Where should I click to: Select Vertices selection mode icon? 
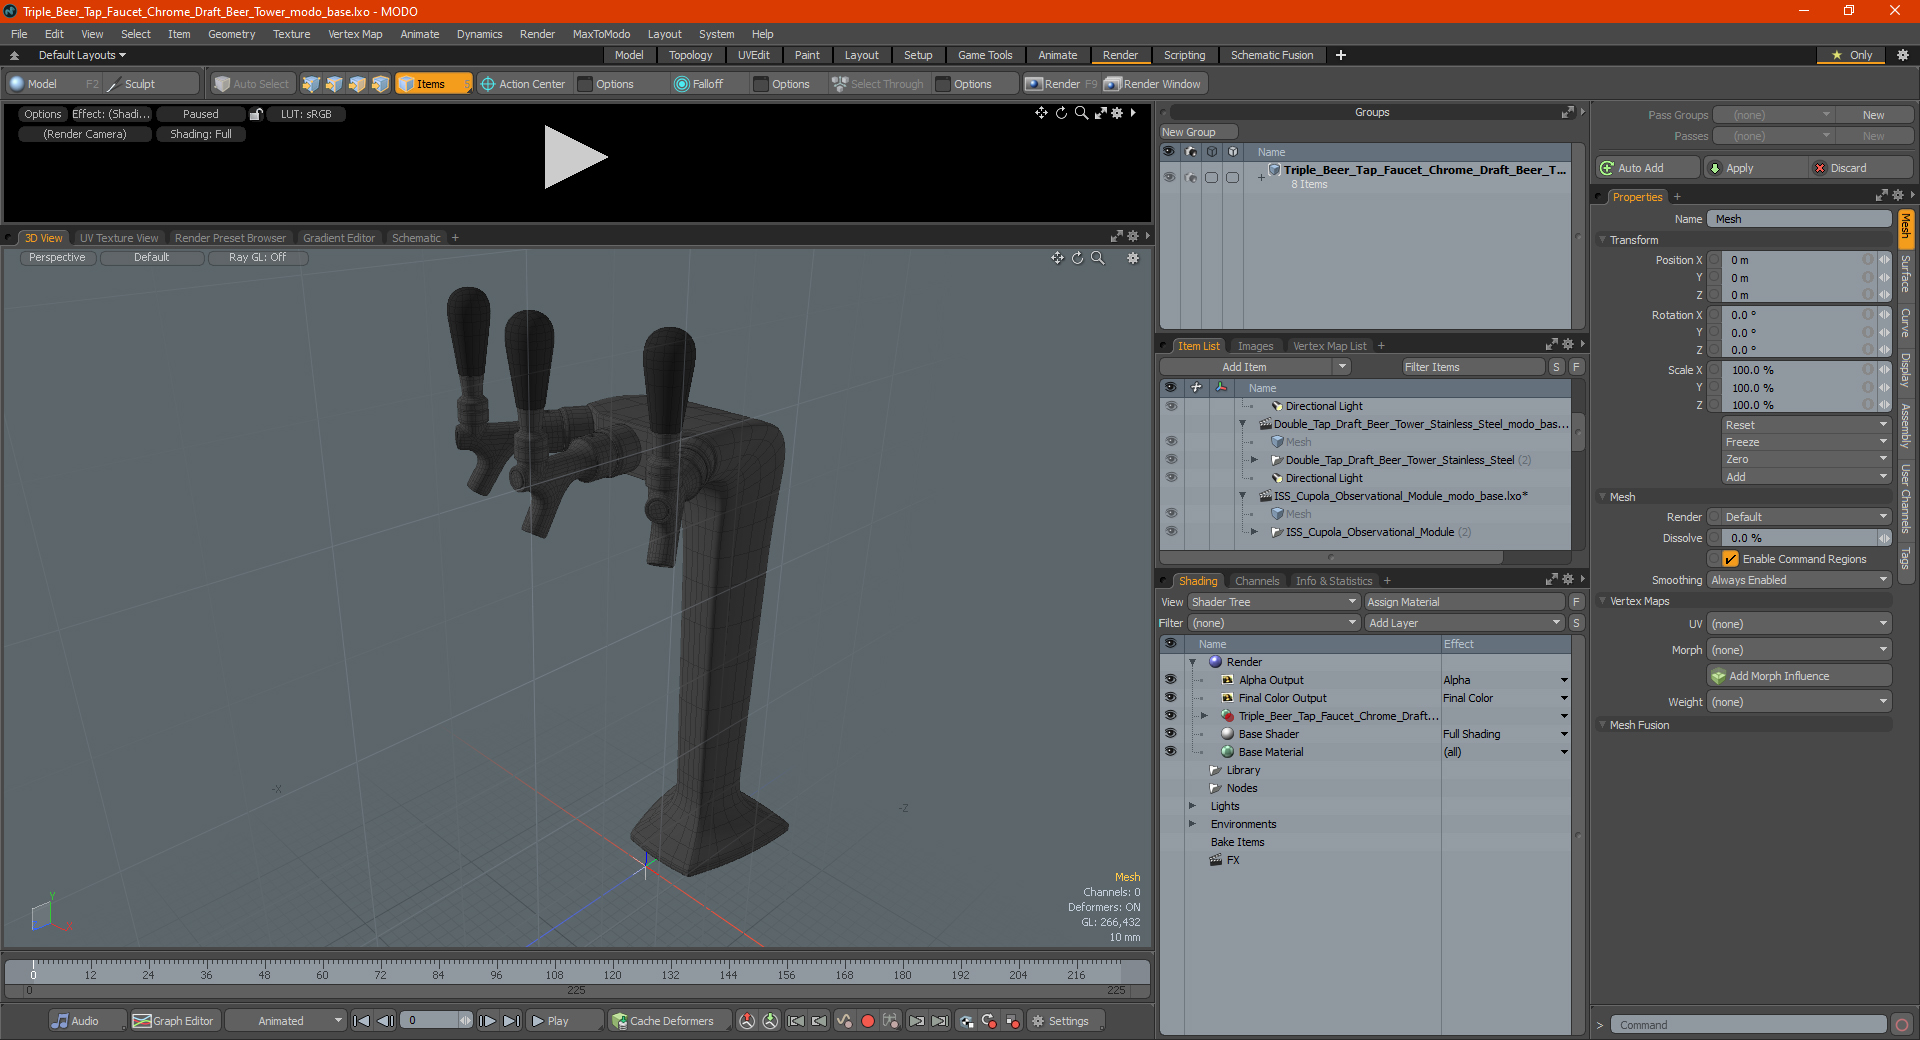(311, 84)
